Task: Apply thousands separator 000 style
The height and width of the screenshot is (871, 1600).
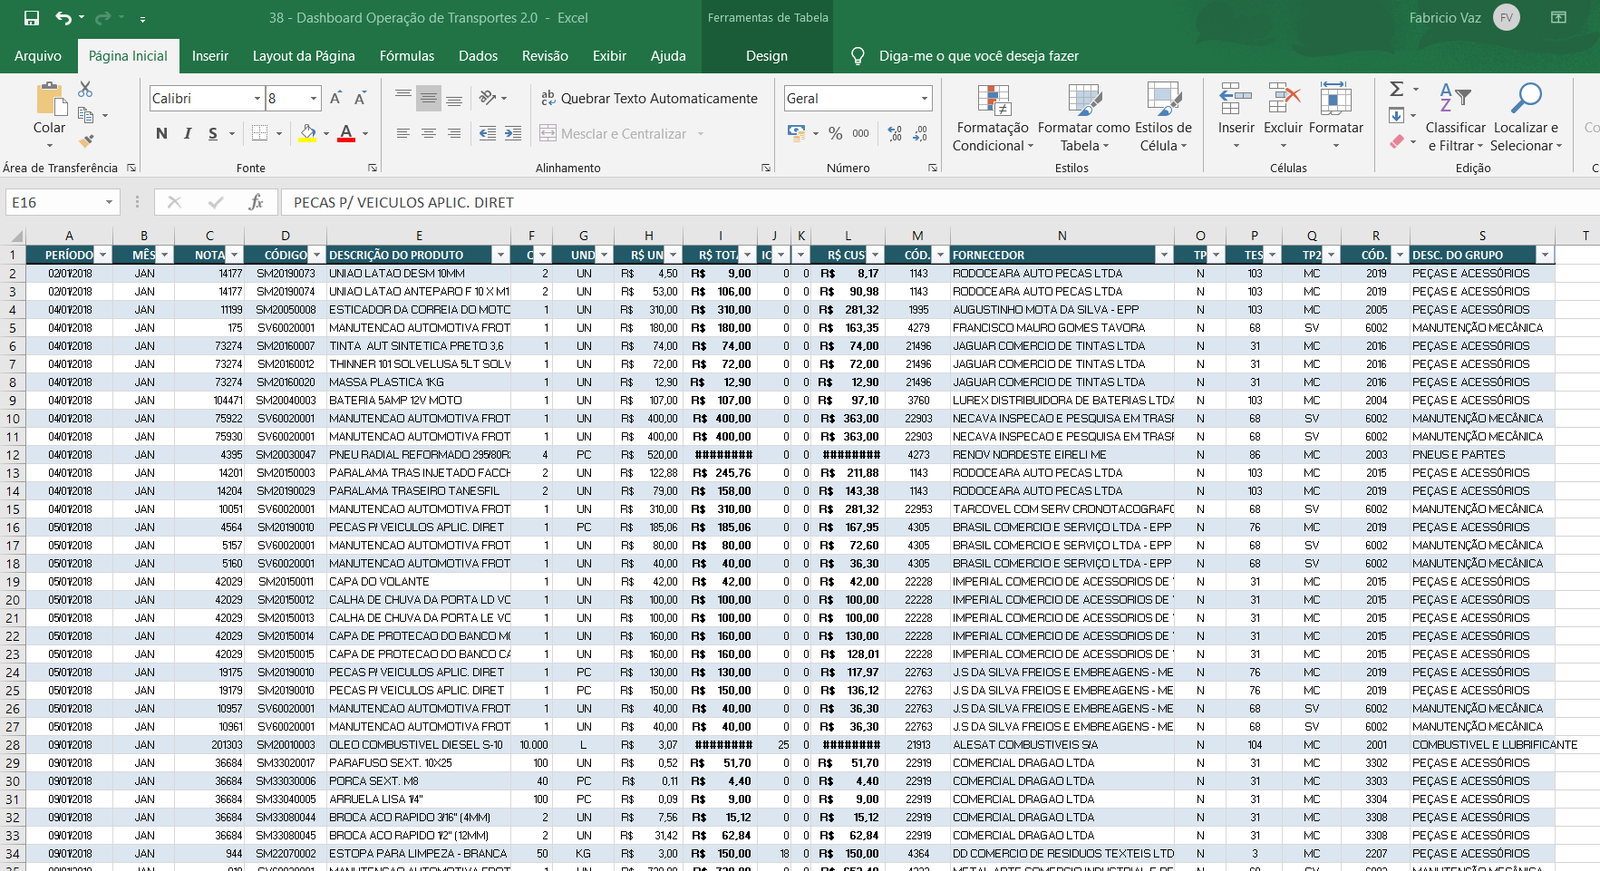Action: pos(861,133)
